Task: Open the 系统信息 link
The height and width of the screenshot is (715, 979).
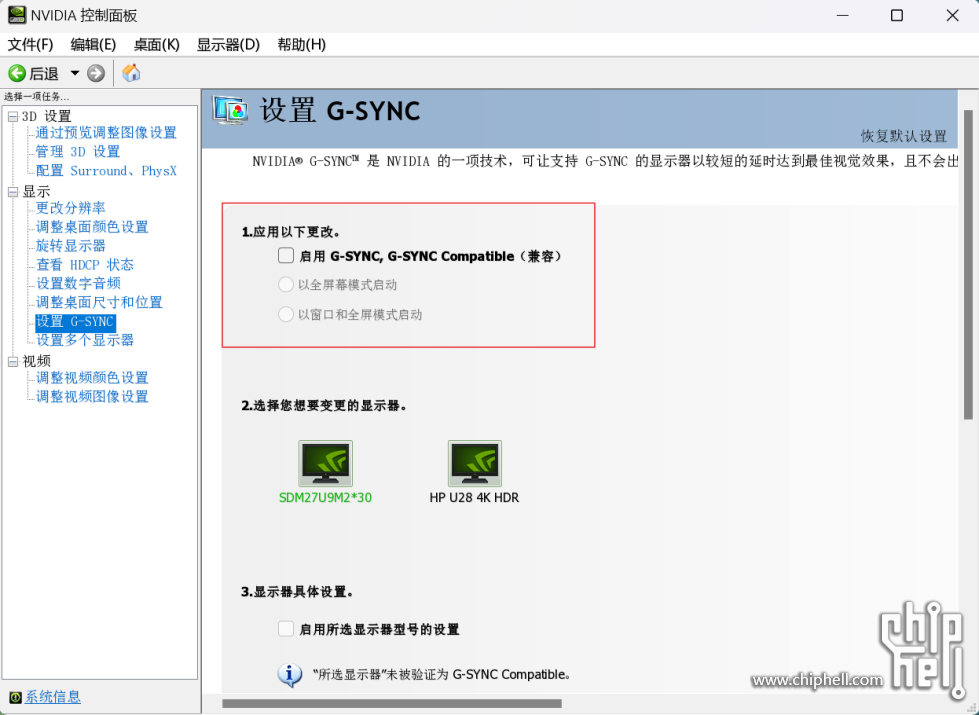Action: point(52,697)
